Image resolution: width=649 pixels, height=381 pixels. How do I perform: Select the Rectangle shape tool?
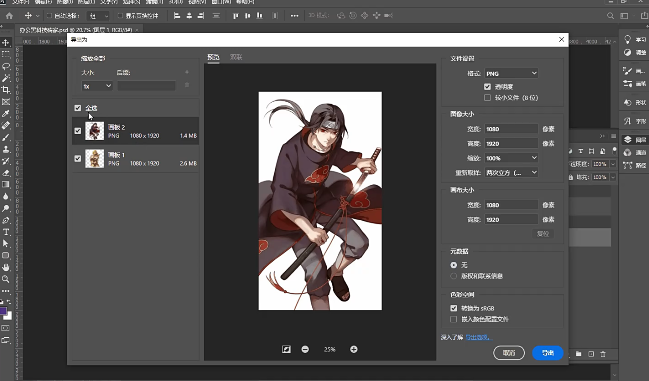[6, 256]
